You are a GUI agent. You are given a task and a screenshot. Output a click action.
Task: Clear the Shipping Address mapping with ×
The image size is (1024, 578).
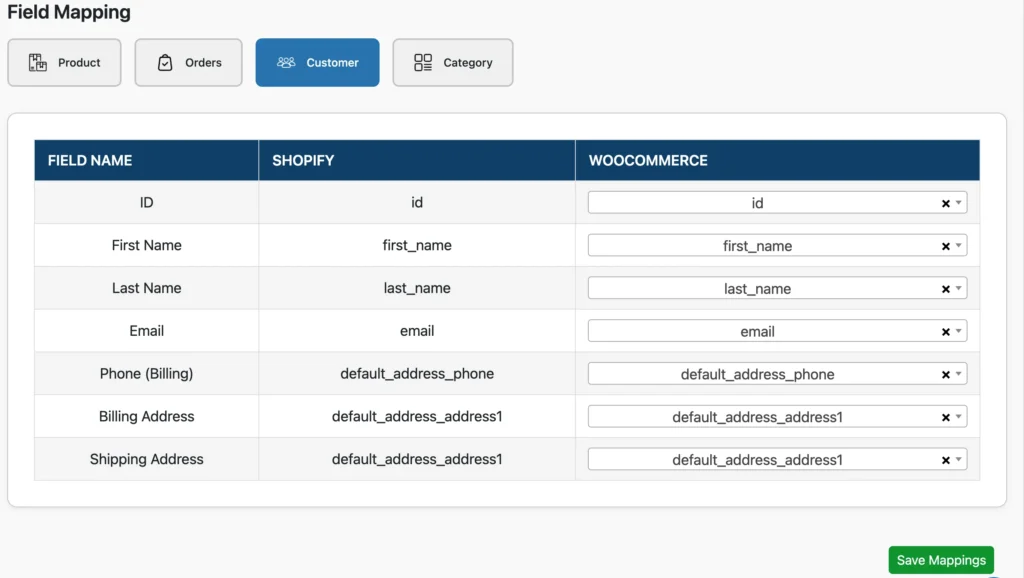point(945,459)
